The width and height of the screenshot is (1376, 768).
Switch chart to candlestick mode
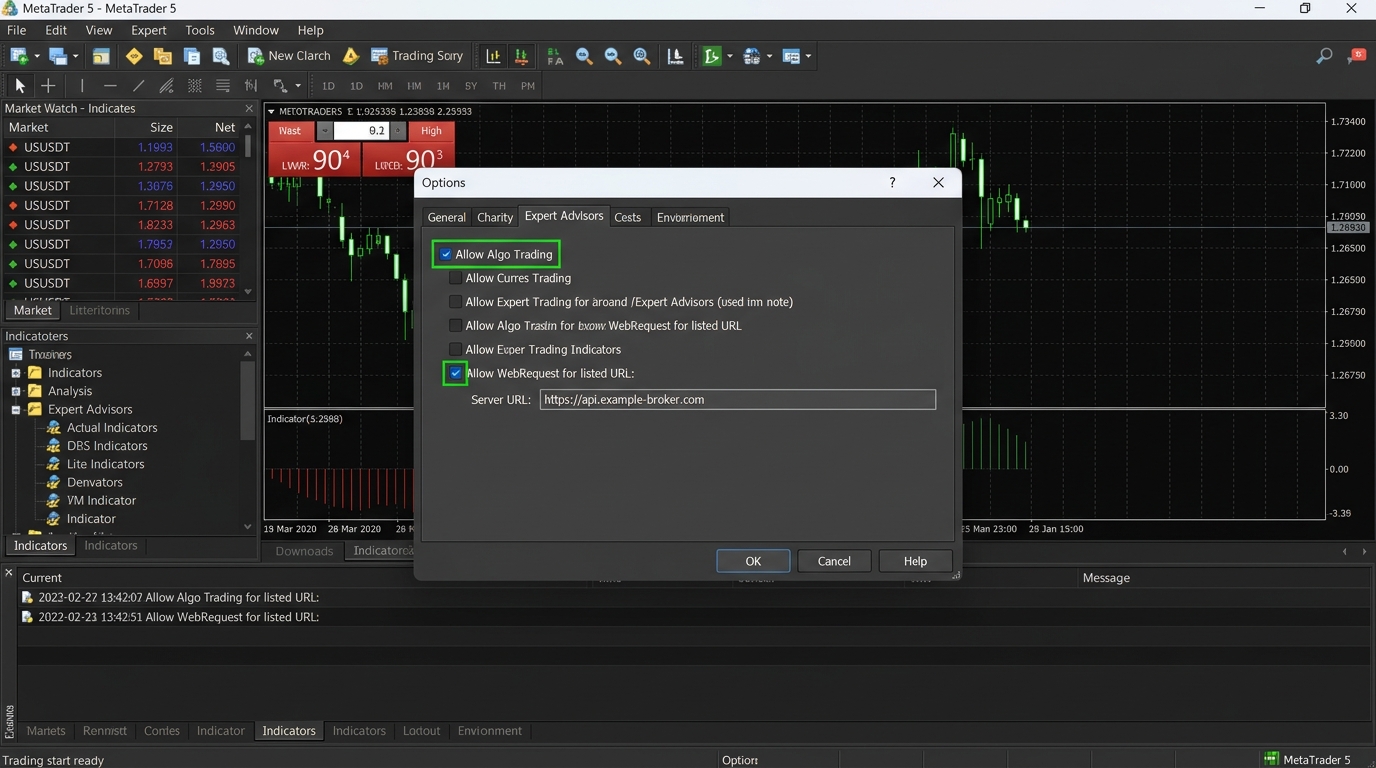521,56
